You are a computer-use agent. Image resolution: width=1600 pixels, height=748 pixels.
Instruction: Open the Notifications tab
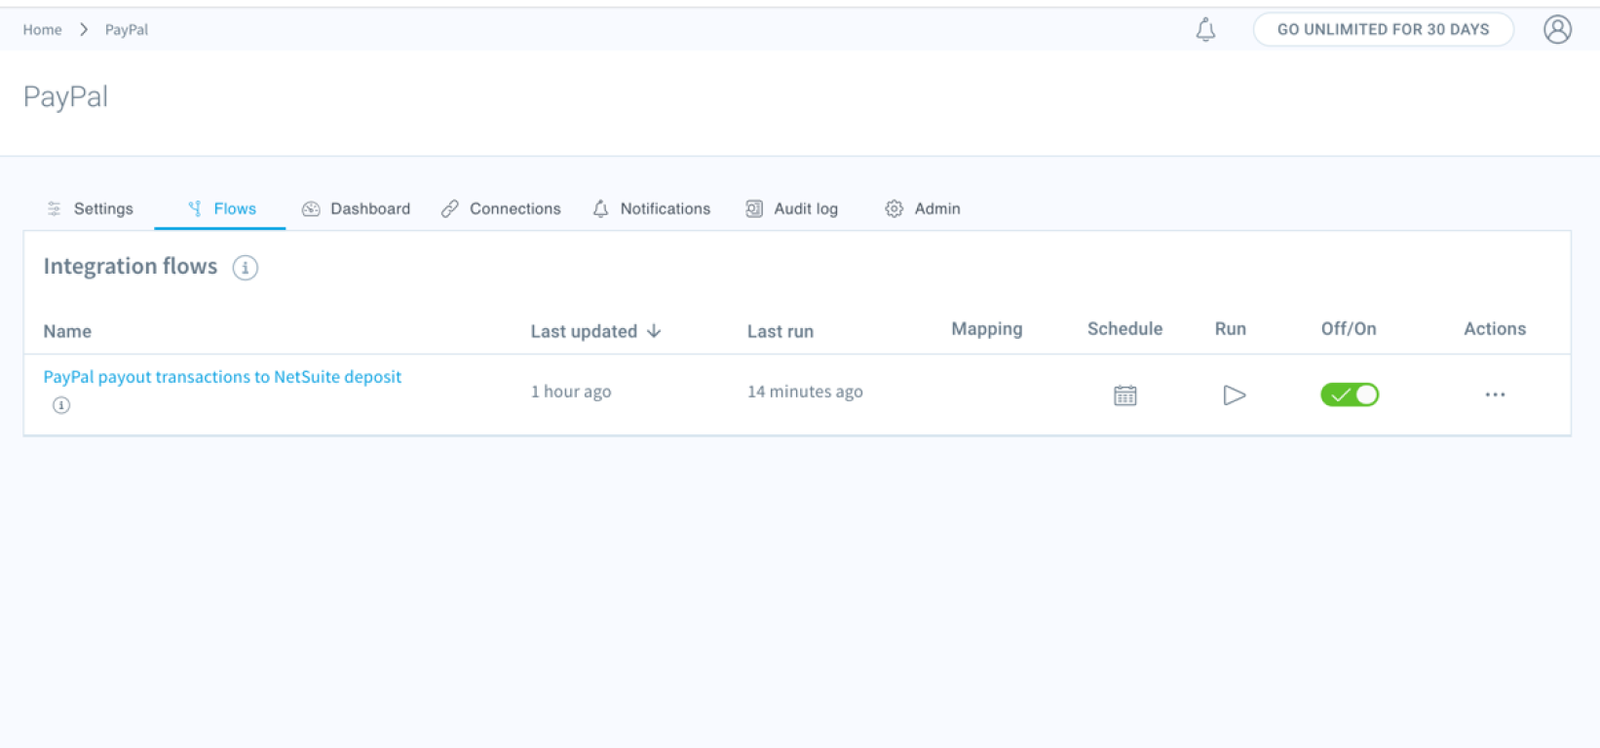tap(651, 209)
